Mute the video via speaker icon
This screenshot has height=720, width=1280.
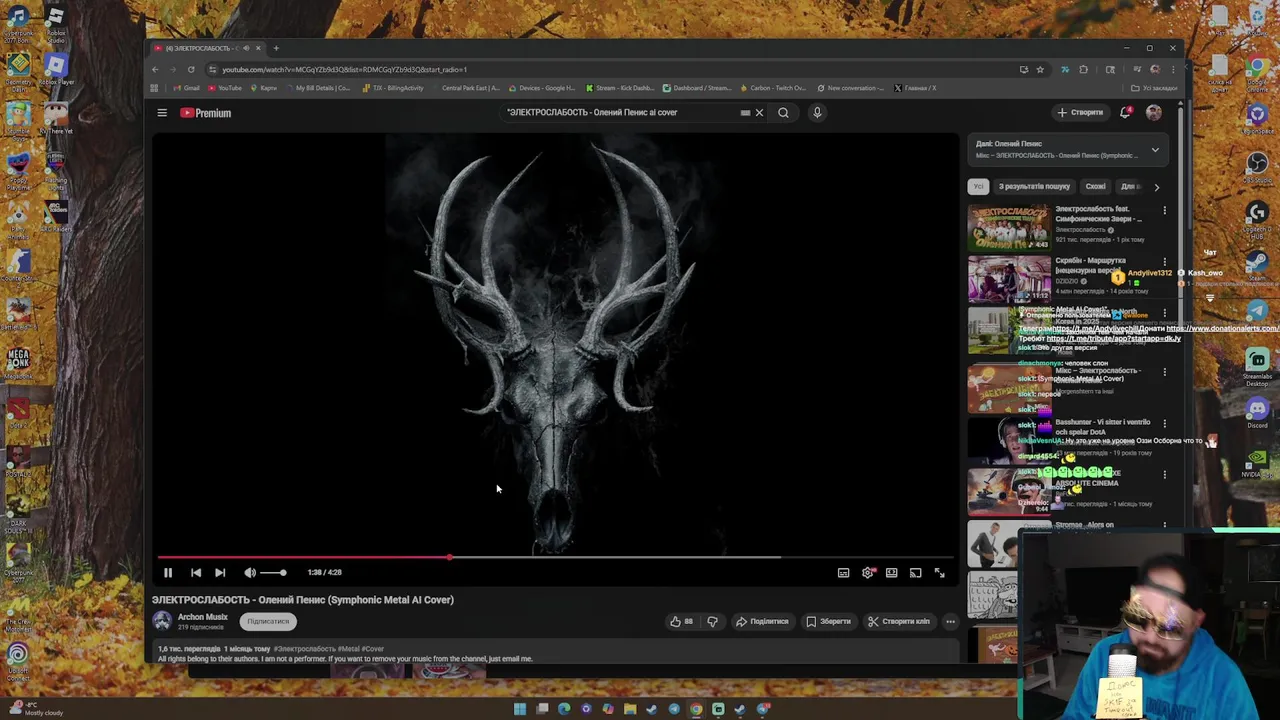[250, 572]
